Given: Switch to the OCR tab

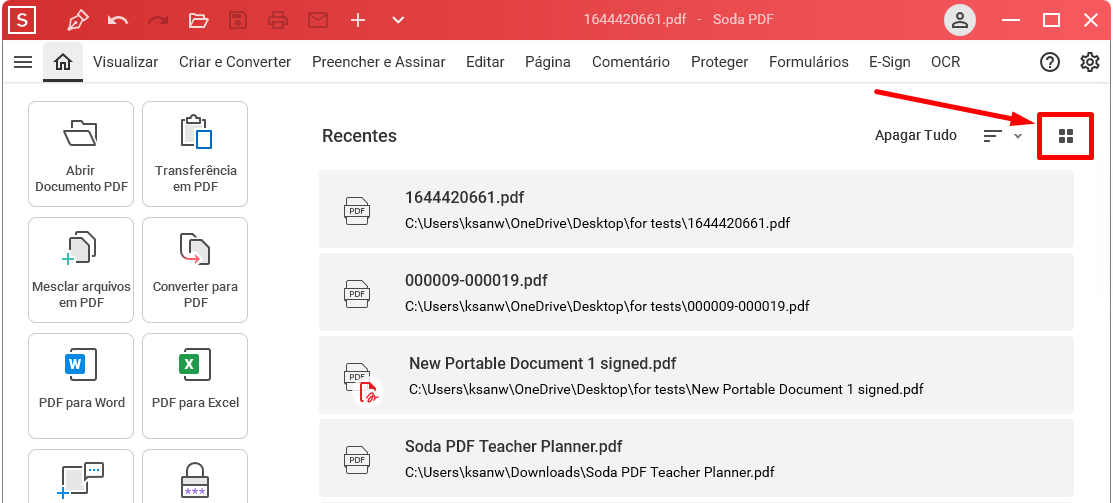Looking at the screenshot, I should pyautogui.click(x=945, y=62).
